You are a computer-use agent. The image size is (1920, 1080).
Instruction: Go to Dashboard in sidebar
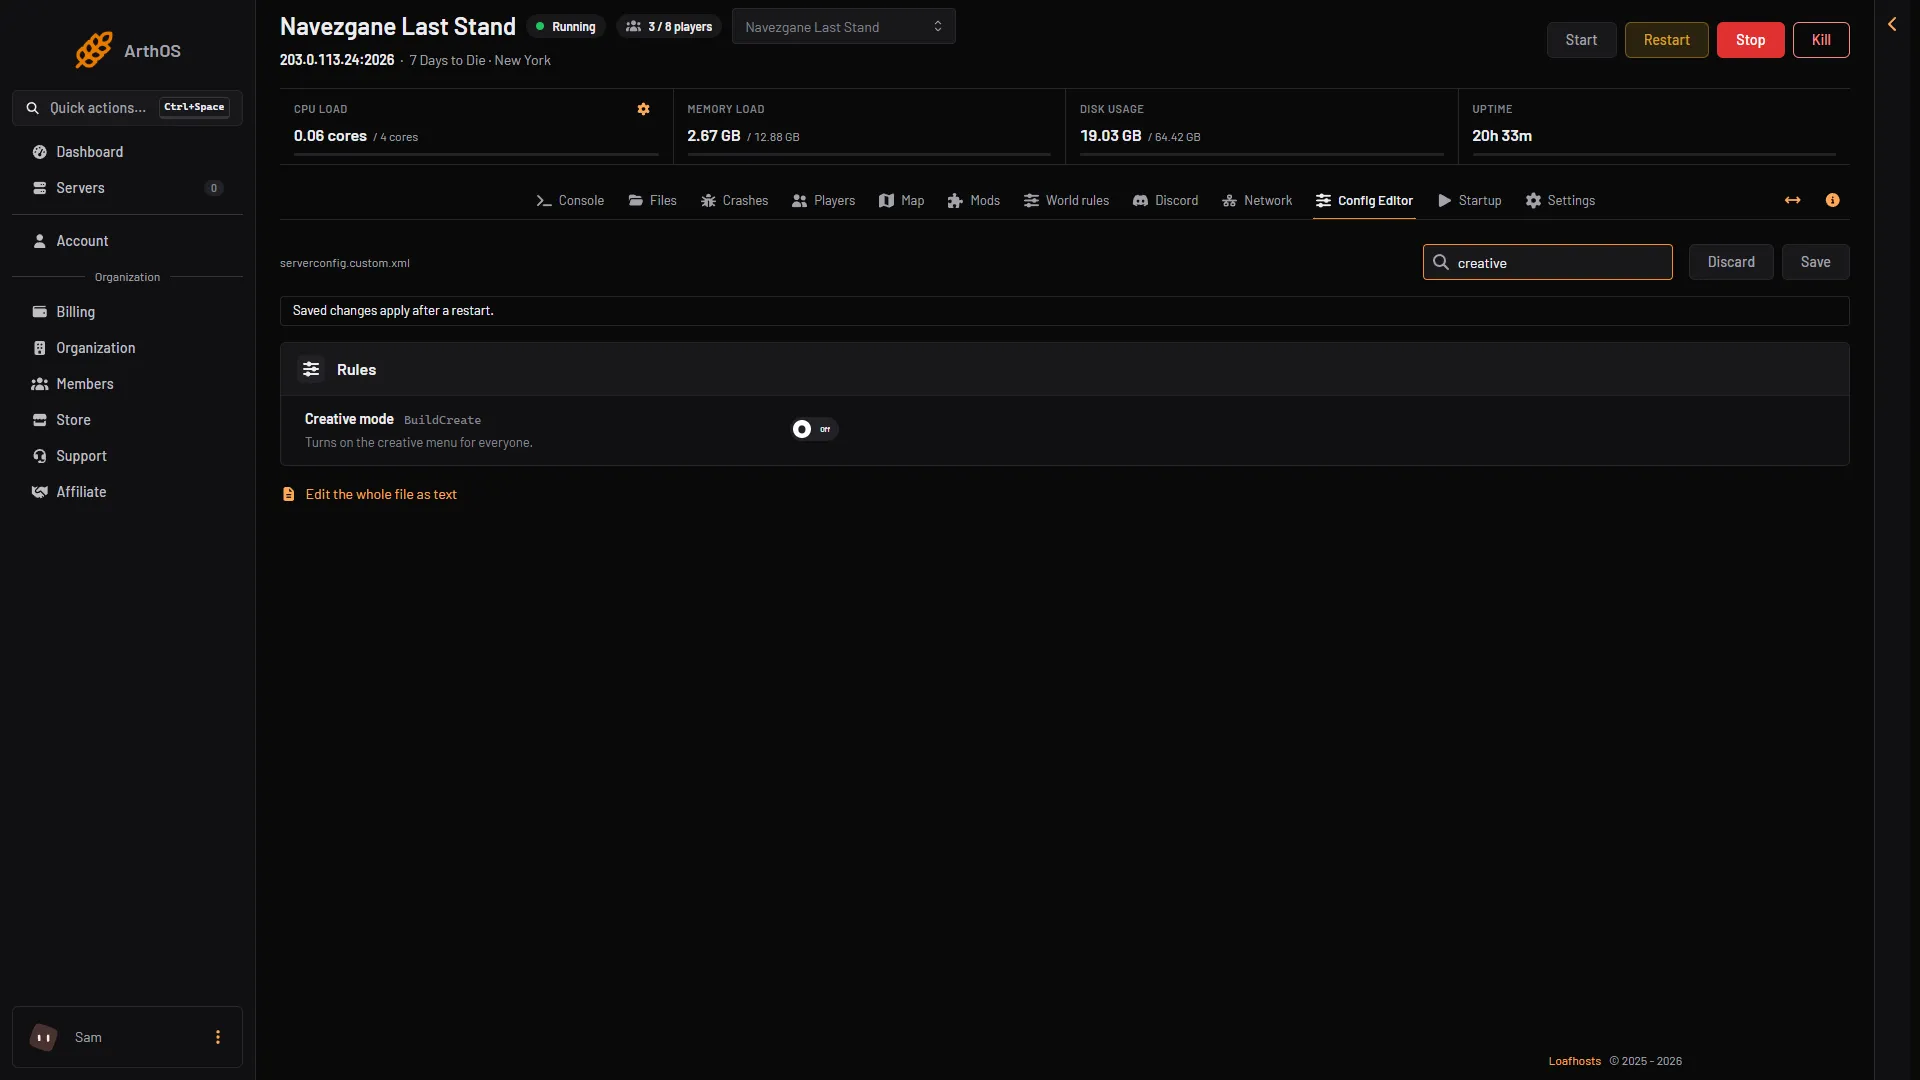pyautogui.click(x=127, y=152)
